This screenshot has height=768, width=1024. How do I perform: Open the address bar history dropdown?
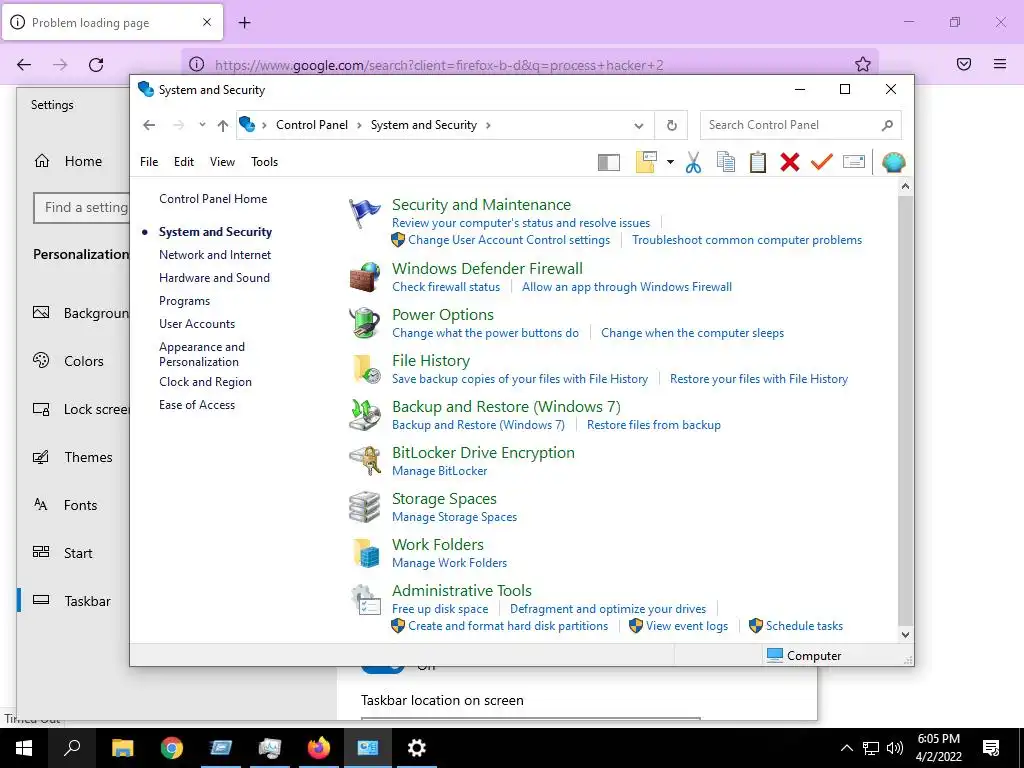click(x=639, y=125)
